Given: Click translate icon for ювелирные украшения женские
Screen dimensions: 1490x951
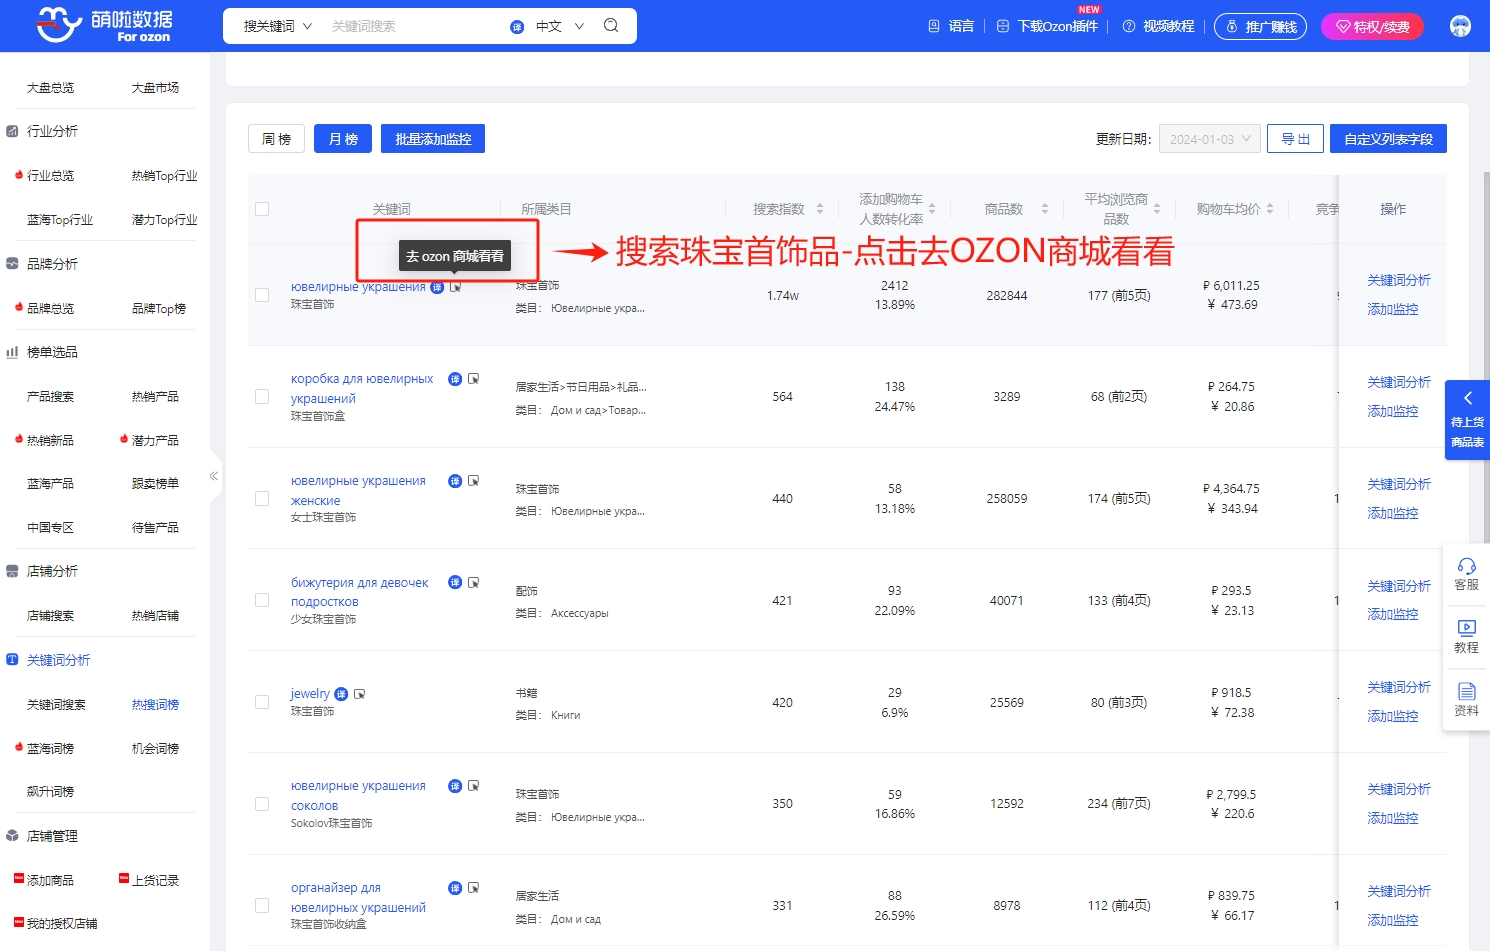Looking at the screenshot, I should (x=455, y=481).
